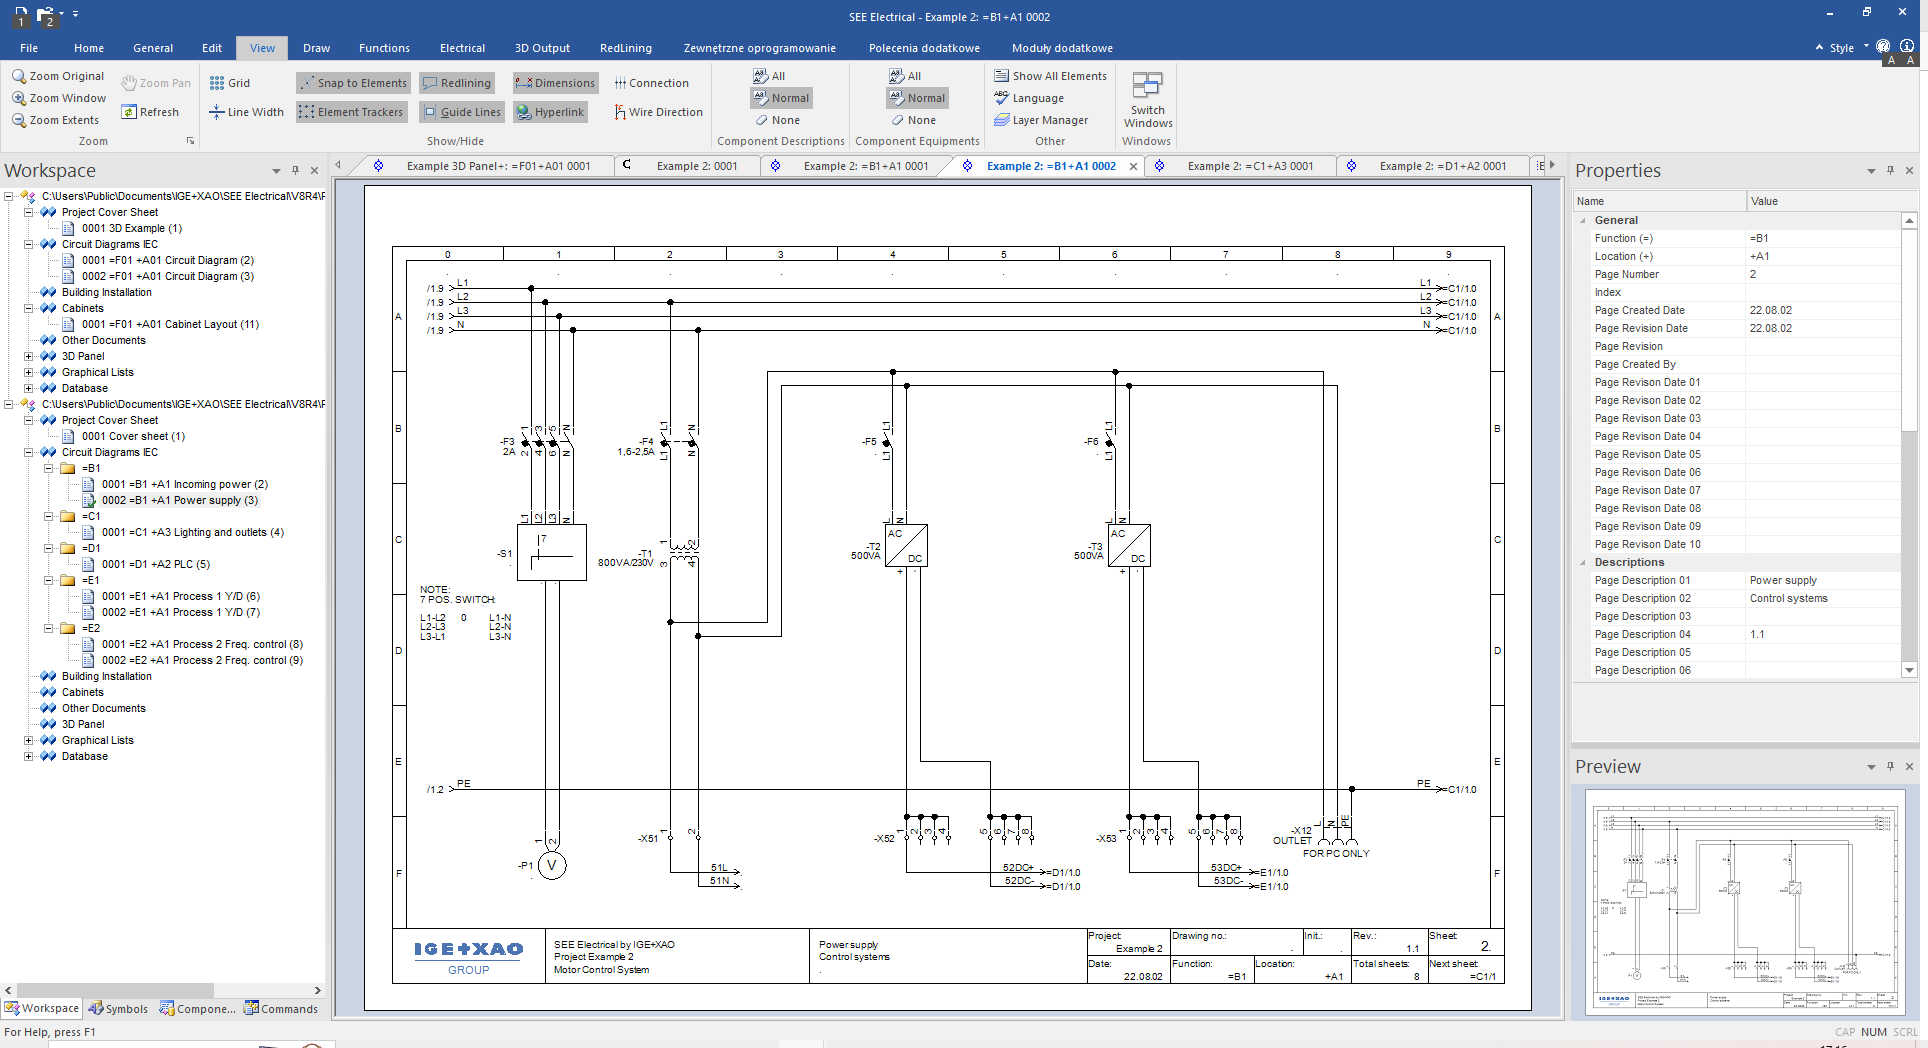Click the workspace horizontal scrollbar

click(164, 990)
